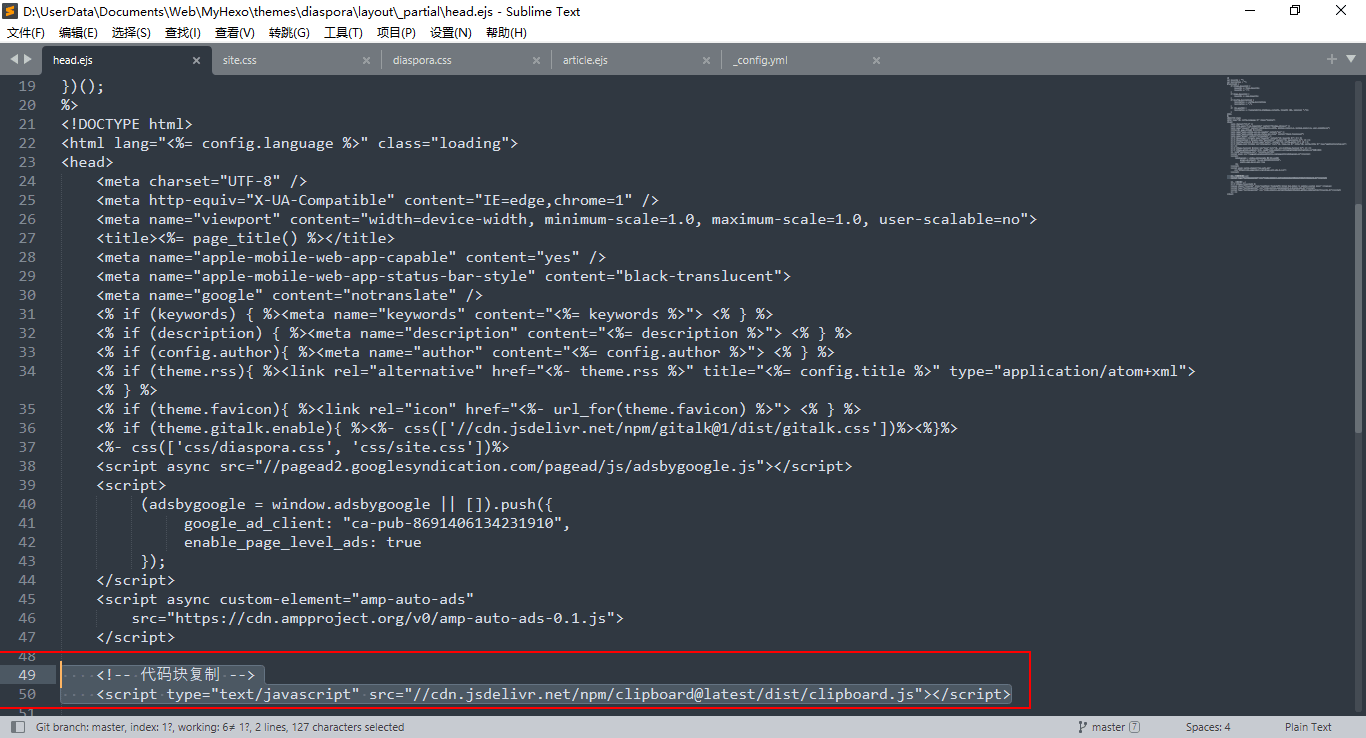Open the 查看(V) menu
The height and width of the screenshot is (738, 1366).
pyautogui.click(x=235, y=33)
